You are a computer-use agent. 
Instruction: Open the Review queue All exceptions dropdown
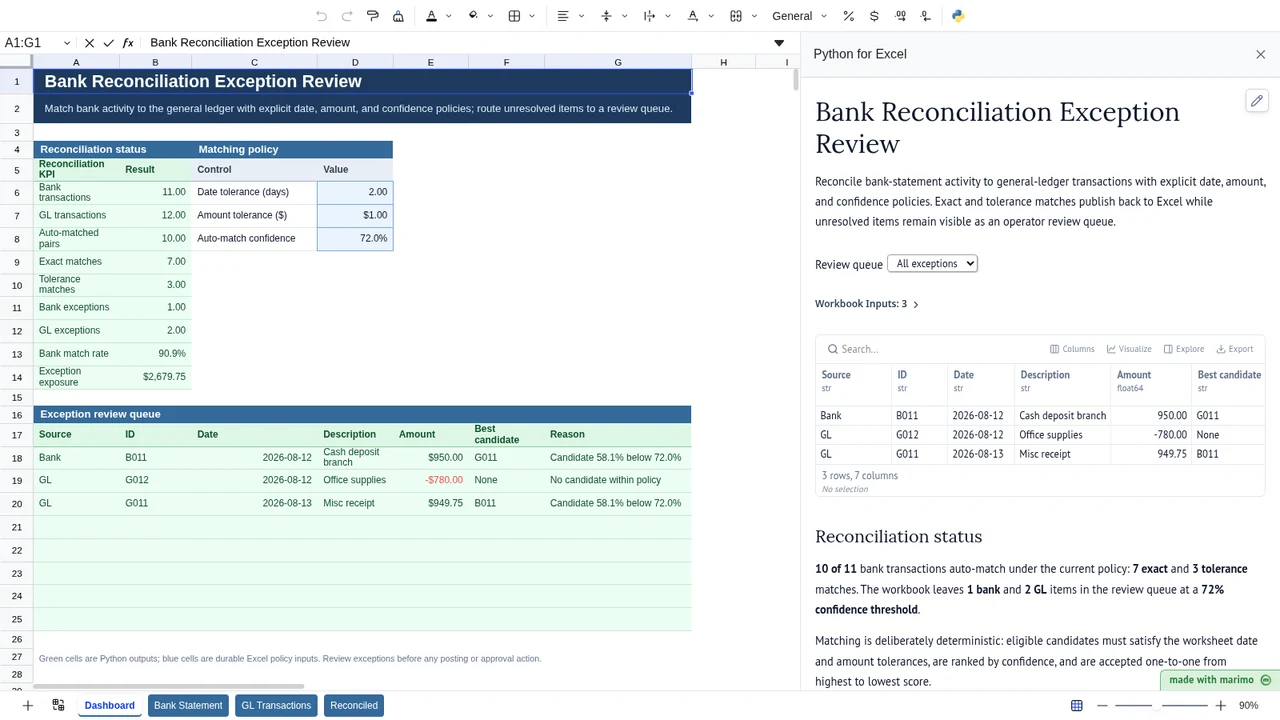(932, 264)
